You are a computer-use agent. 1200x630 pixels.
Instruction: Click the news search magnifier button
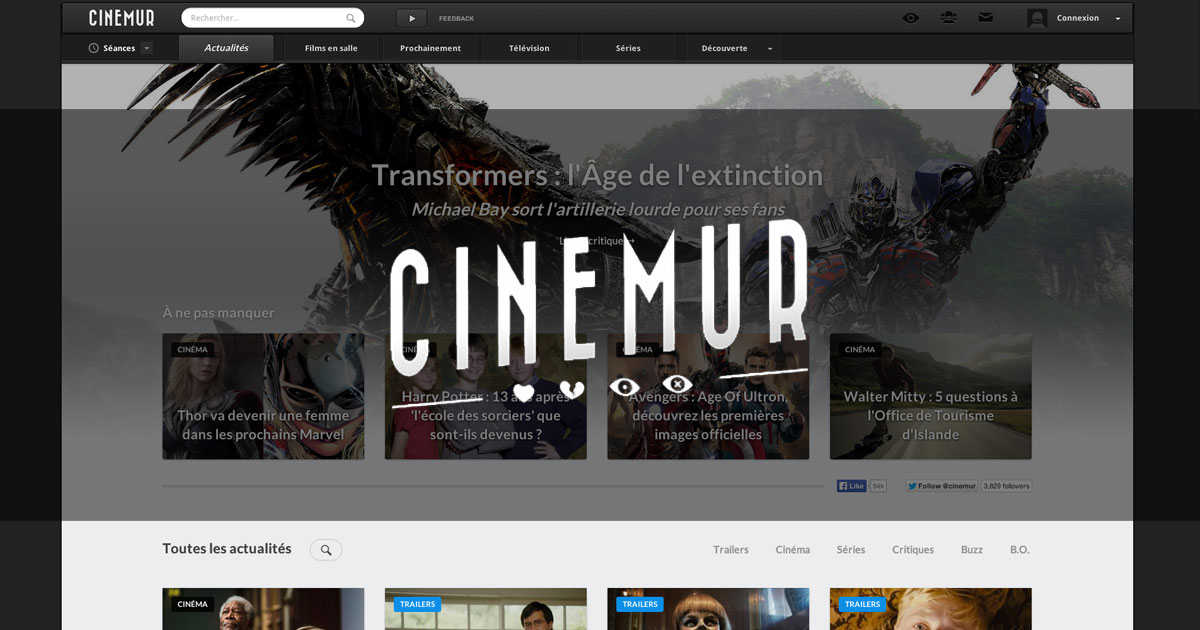[326, 550]
